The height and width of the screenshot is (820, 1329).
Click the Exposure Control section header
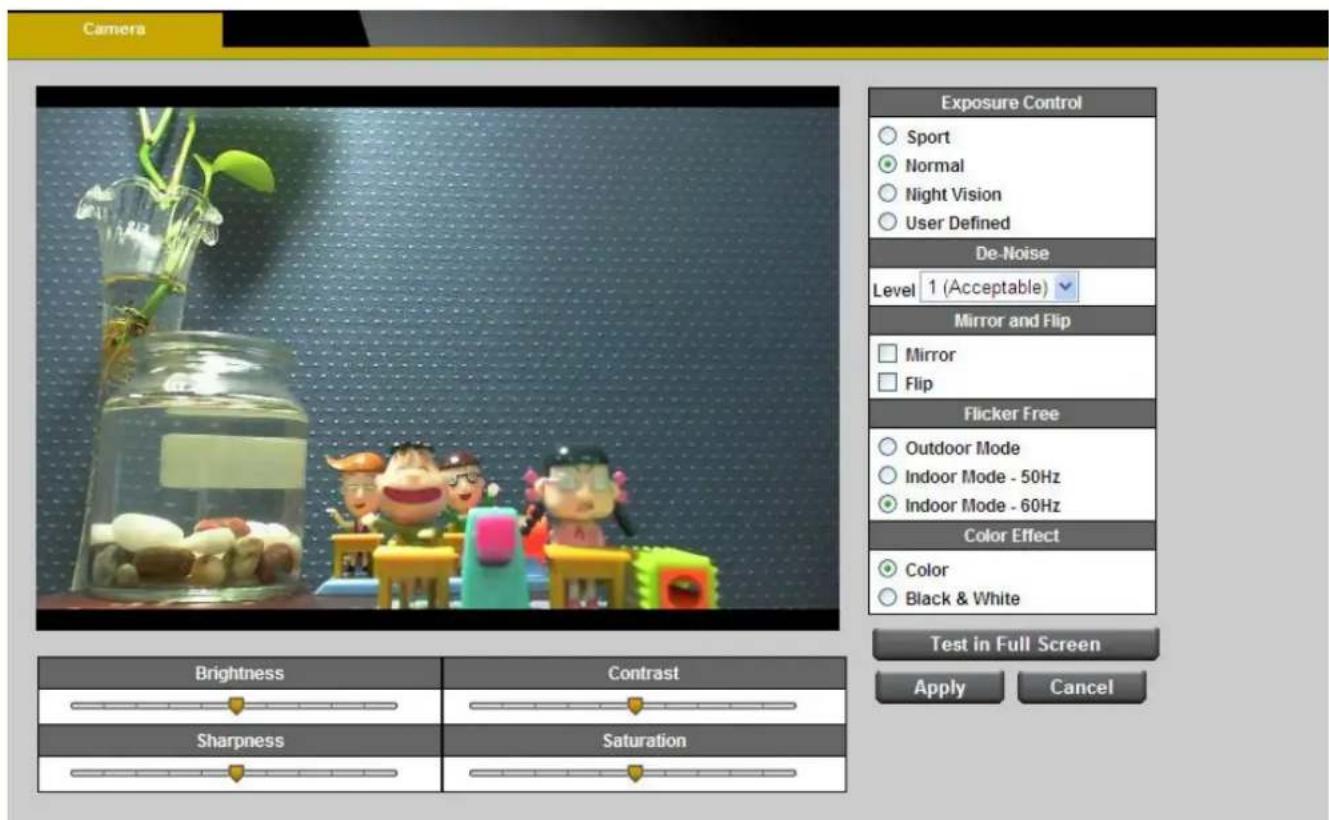(x=1012, y=103)
